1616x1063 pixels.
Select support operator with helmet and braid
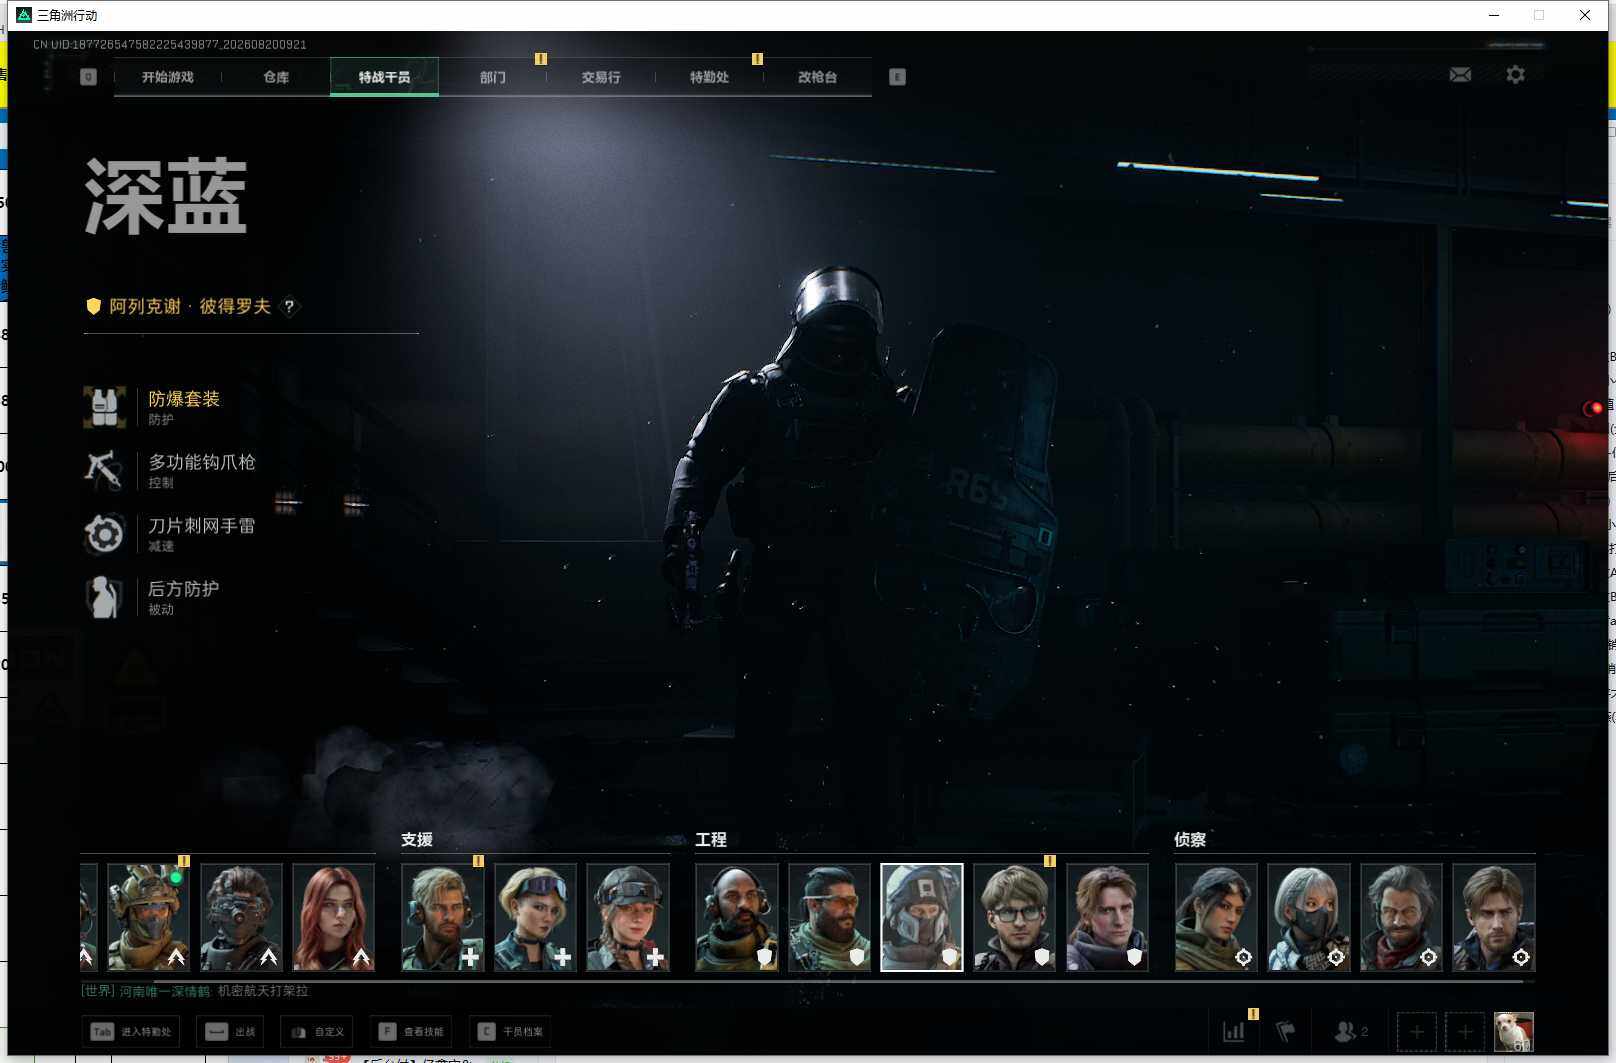[628, 918]
